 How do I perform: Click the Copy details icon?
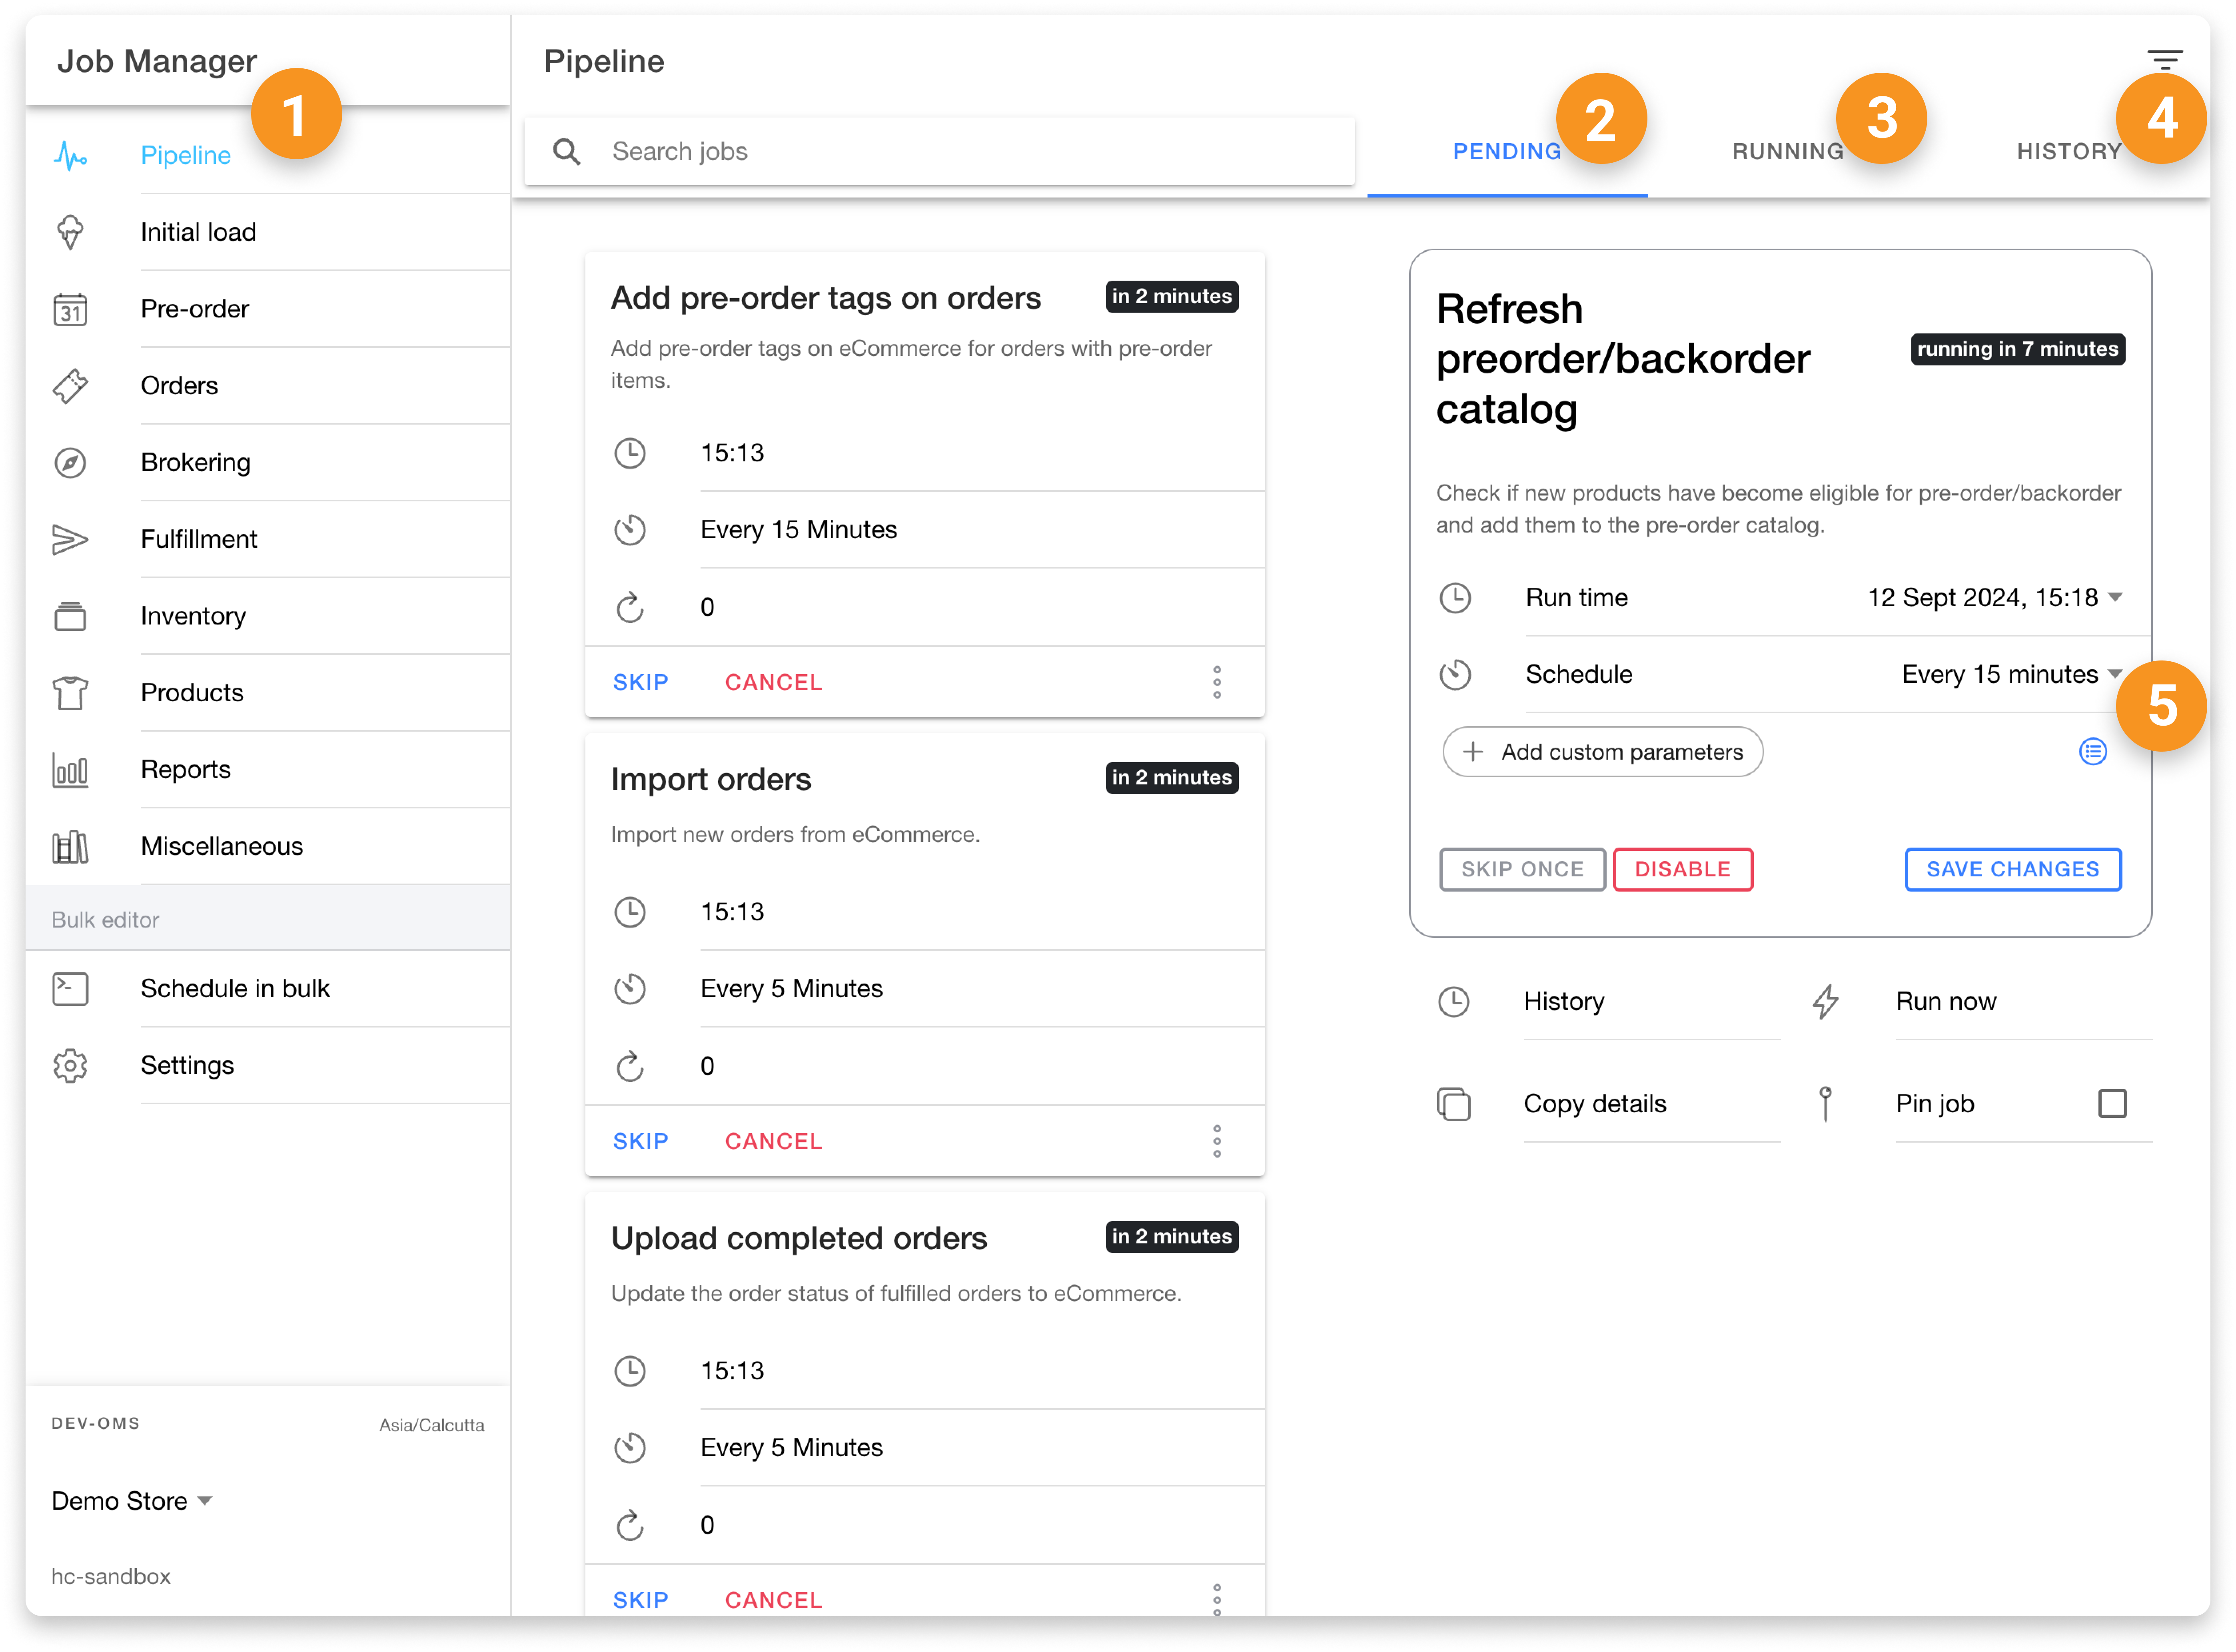pyautogui.click(x=1453, y=1104)
